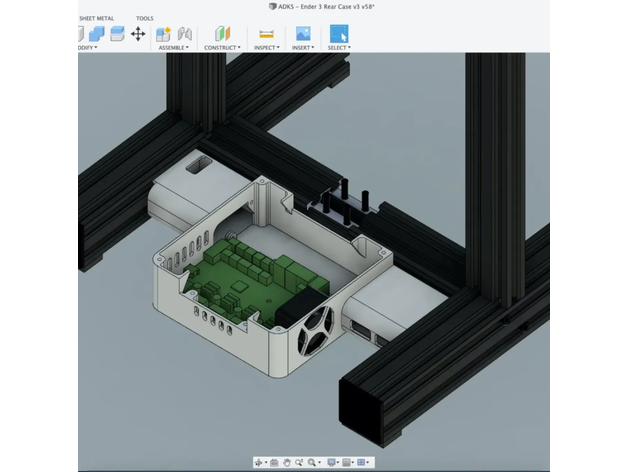
Task: Click the Offset Plane construct icon
Action: [222, 33]
